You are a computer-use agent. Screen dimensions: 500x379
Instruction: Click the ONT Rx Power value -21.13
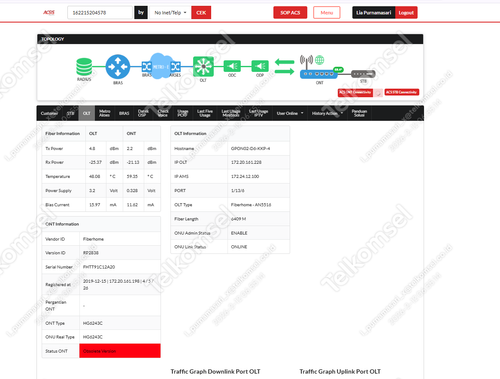[x=133, y=162]
